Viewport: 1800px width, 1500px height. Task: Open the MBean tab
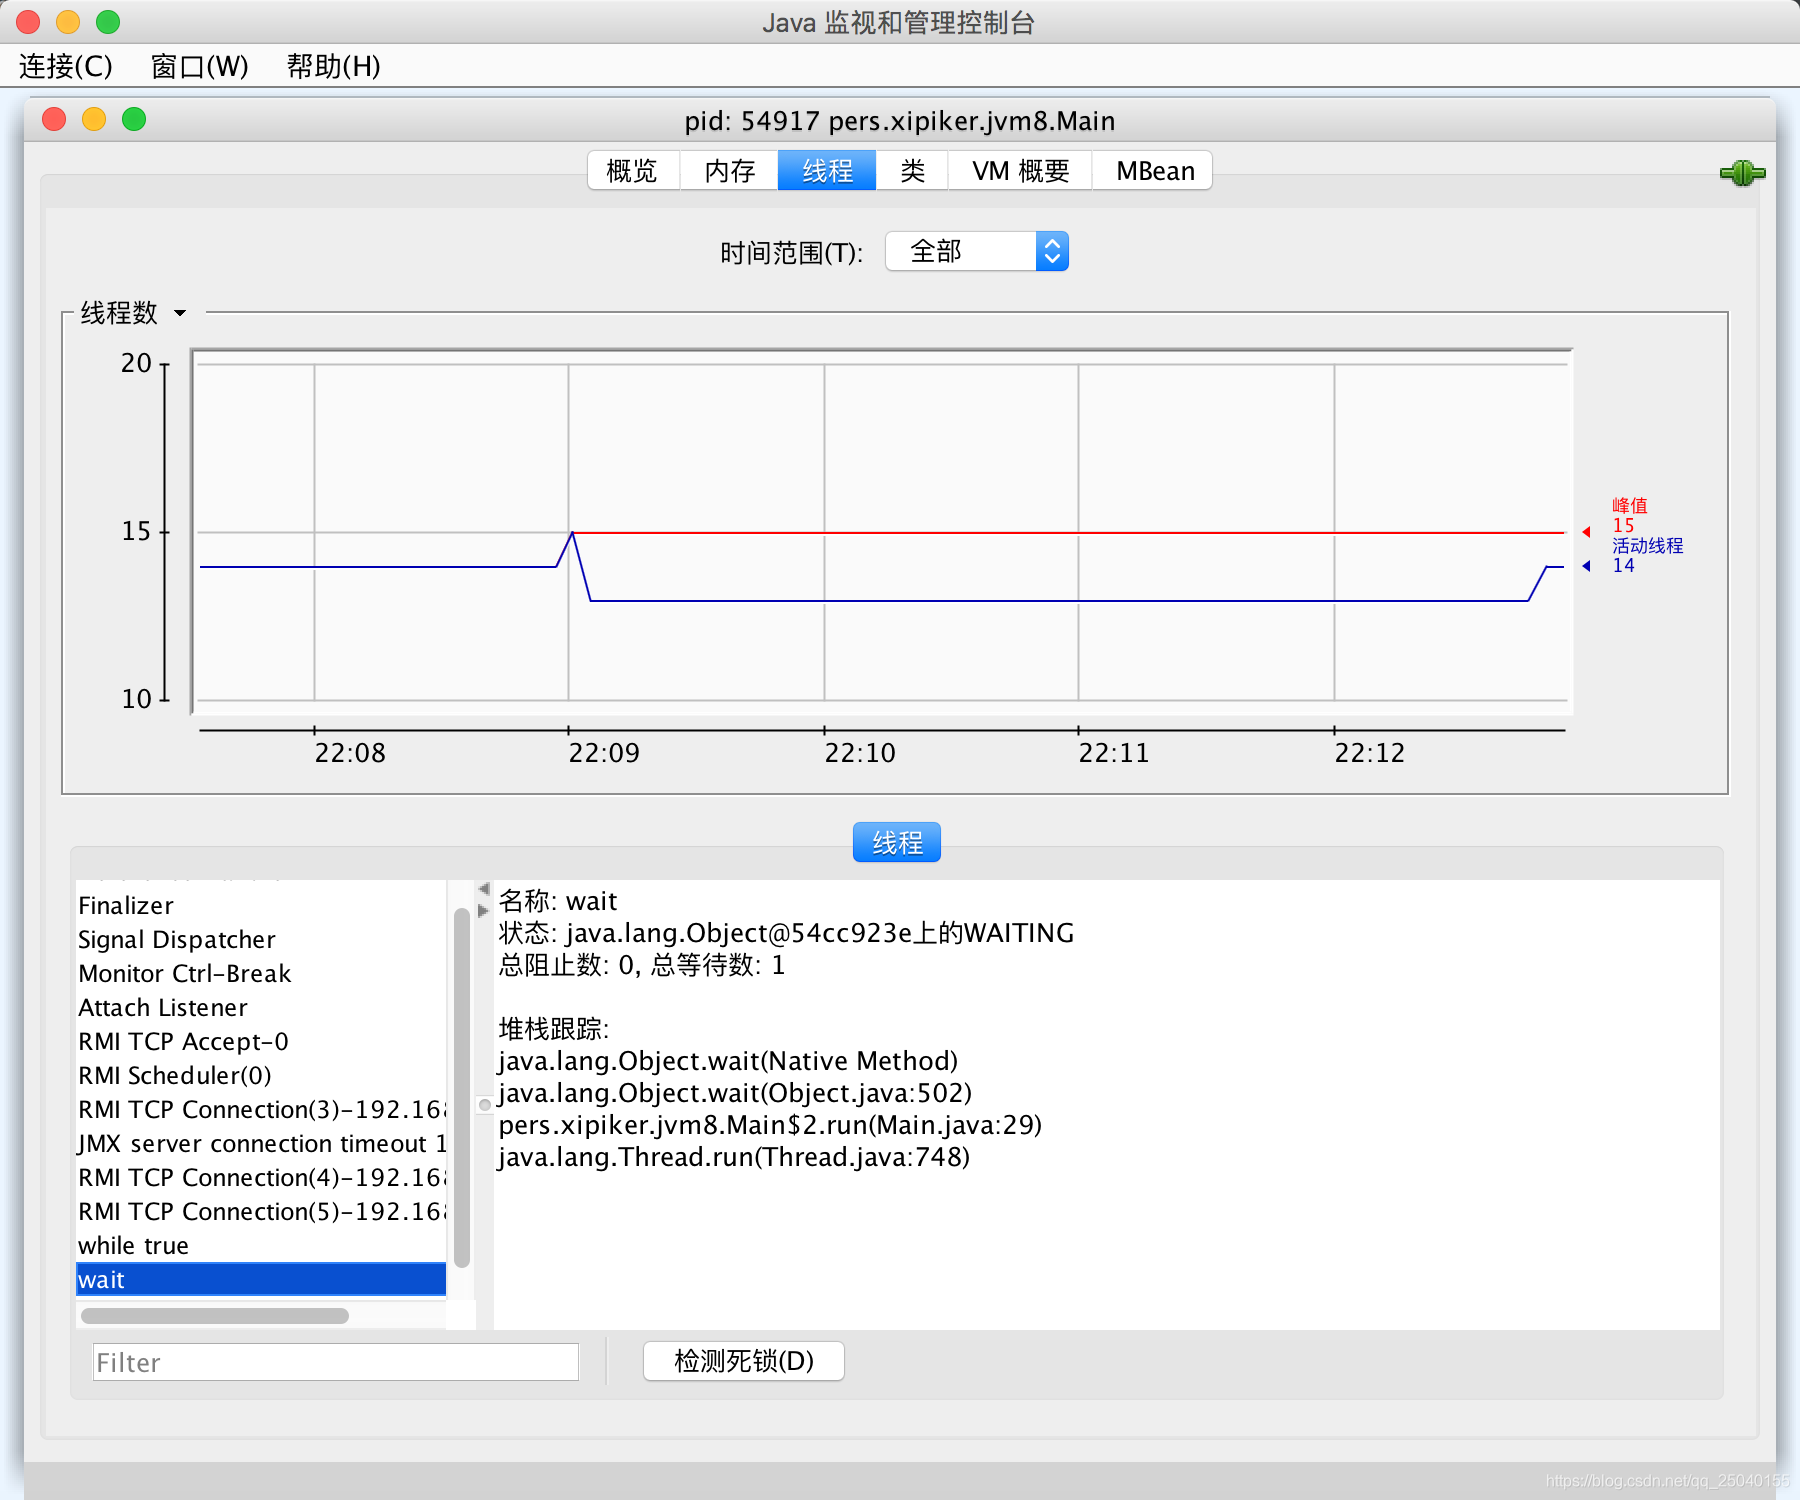click(x=1153, y=171)
